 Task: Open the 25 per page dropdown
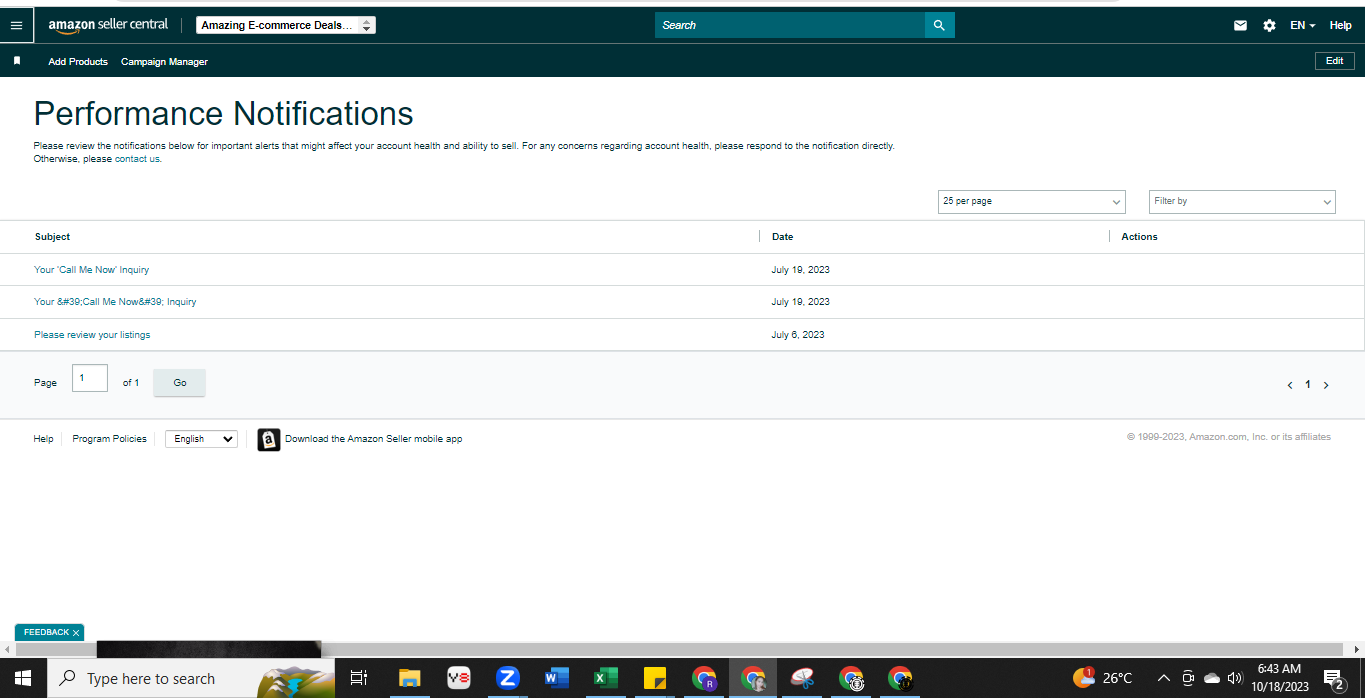click(1032, 201)
